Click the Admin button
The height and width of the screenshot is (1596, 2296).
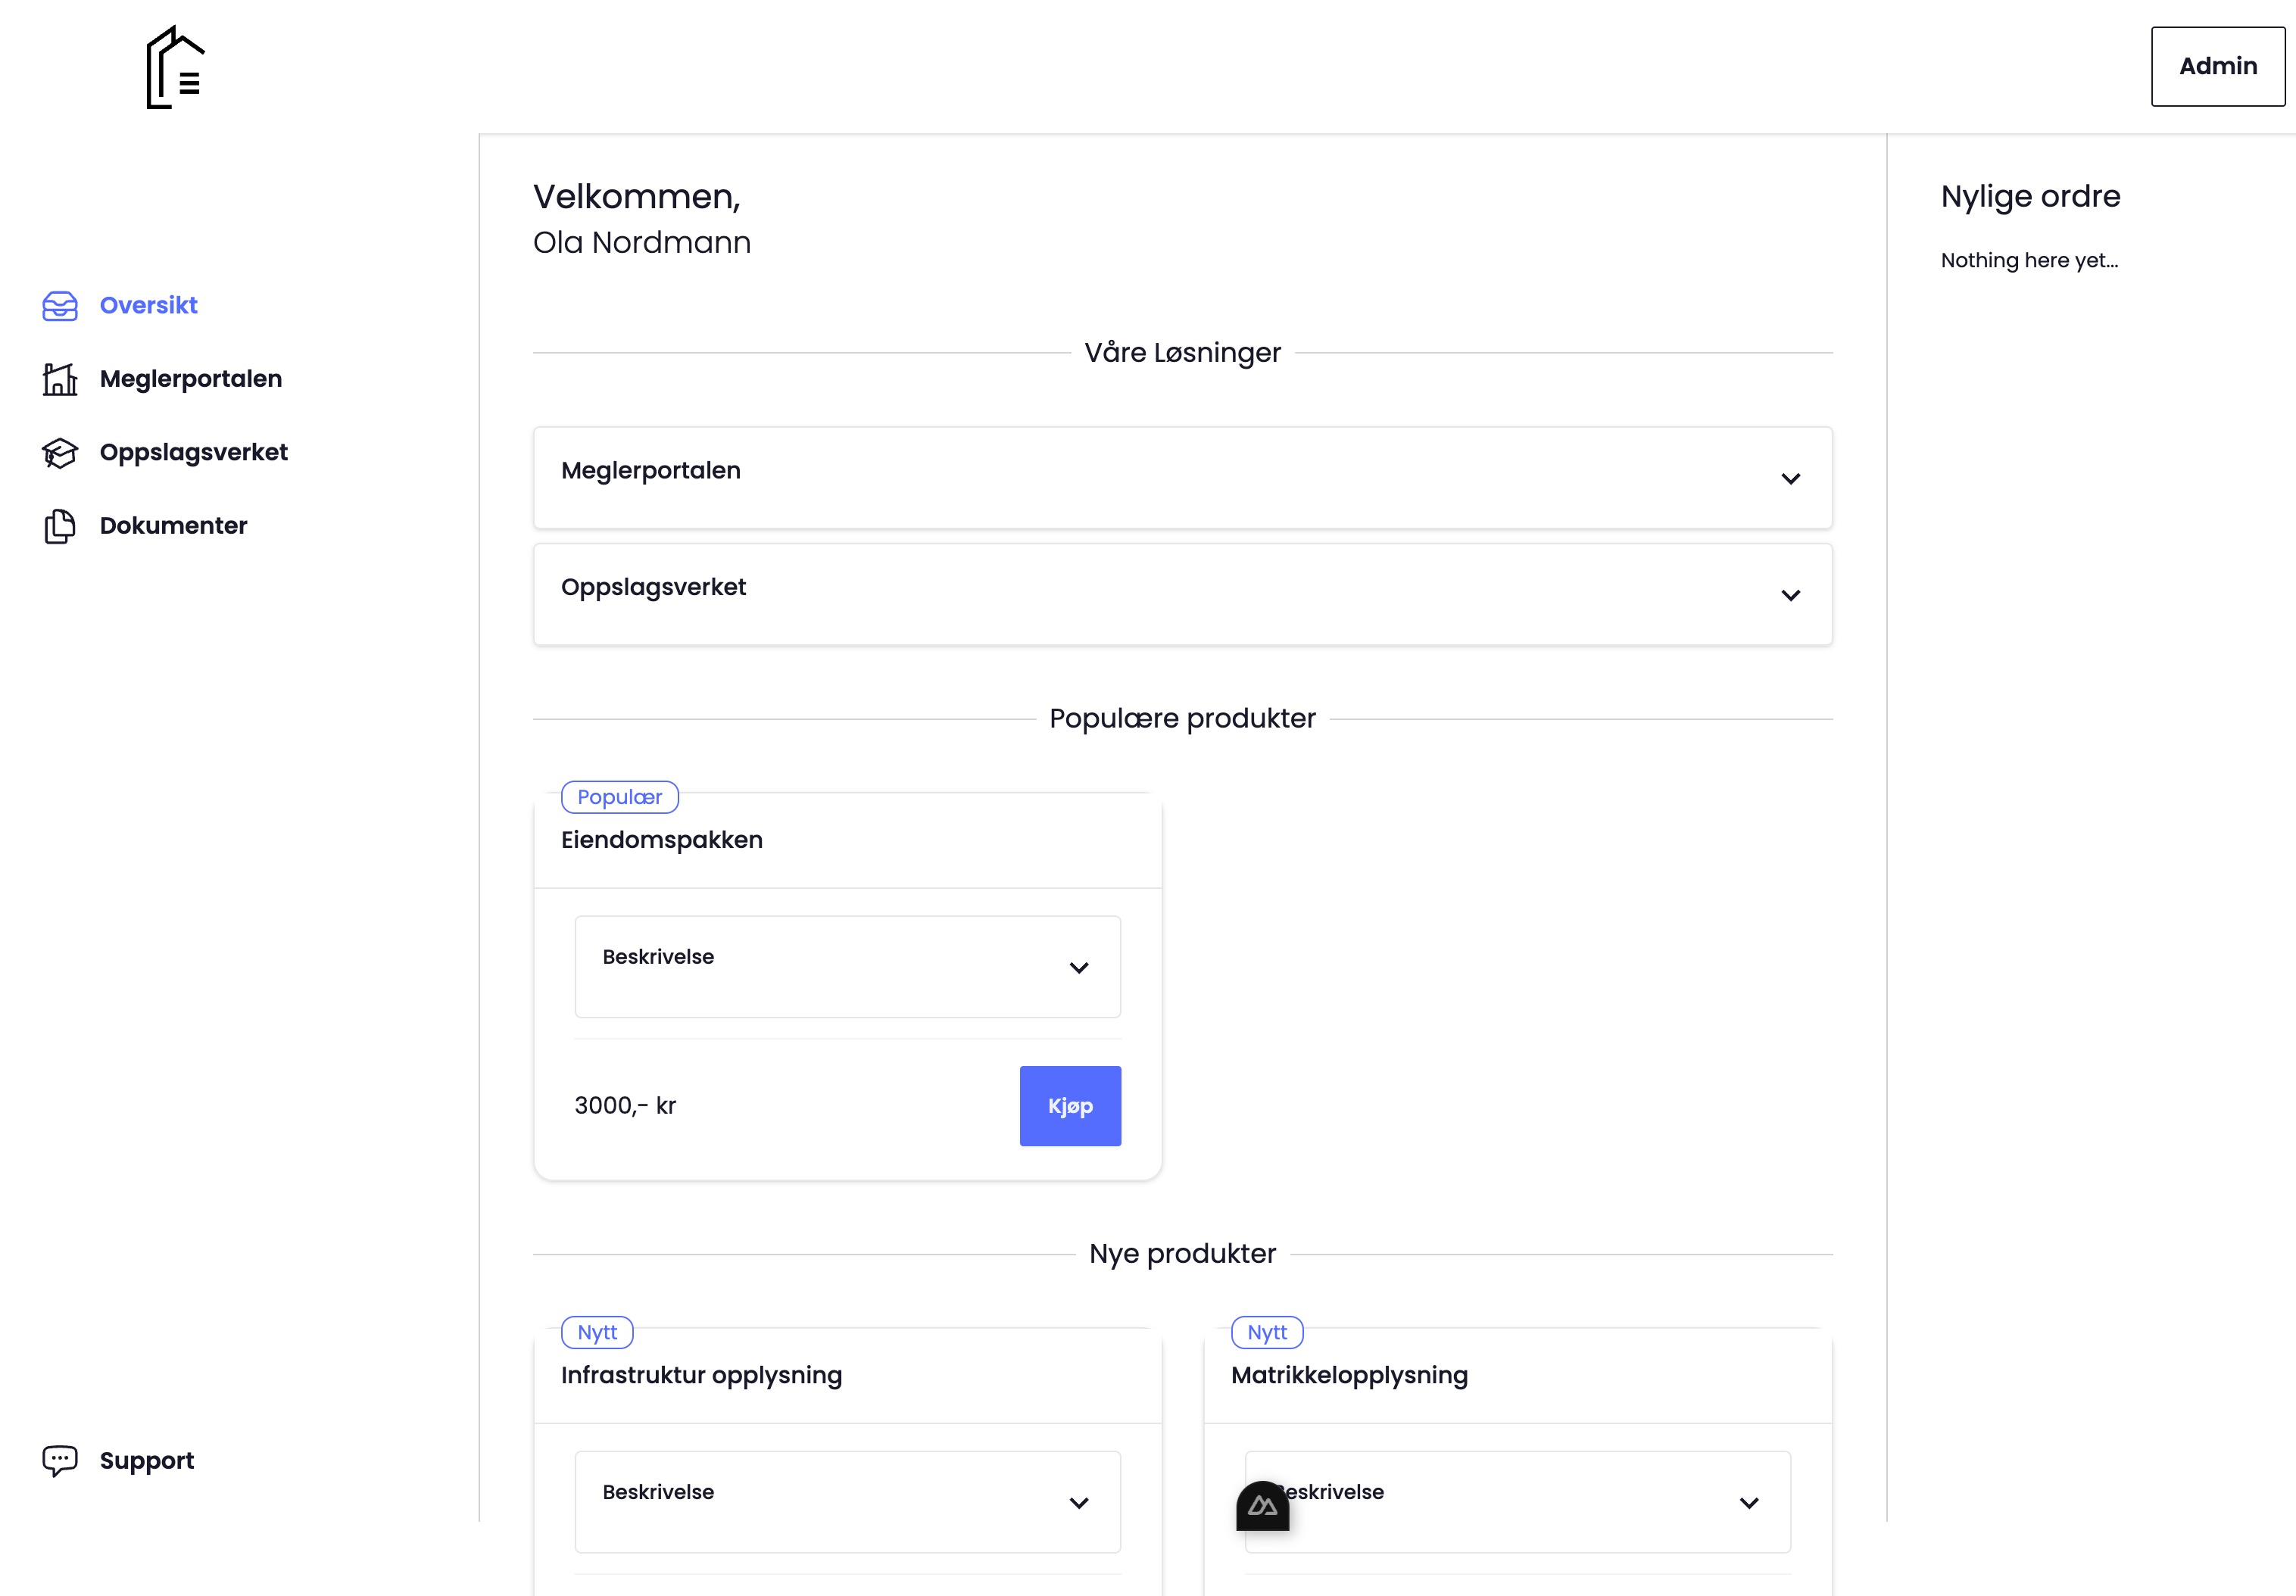pos(2217,66)
